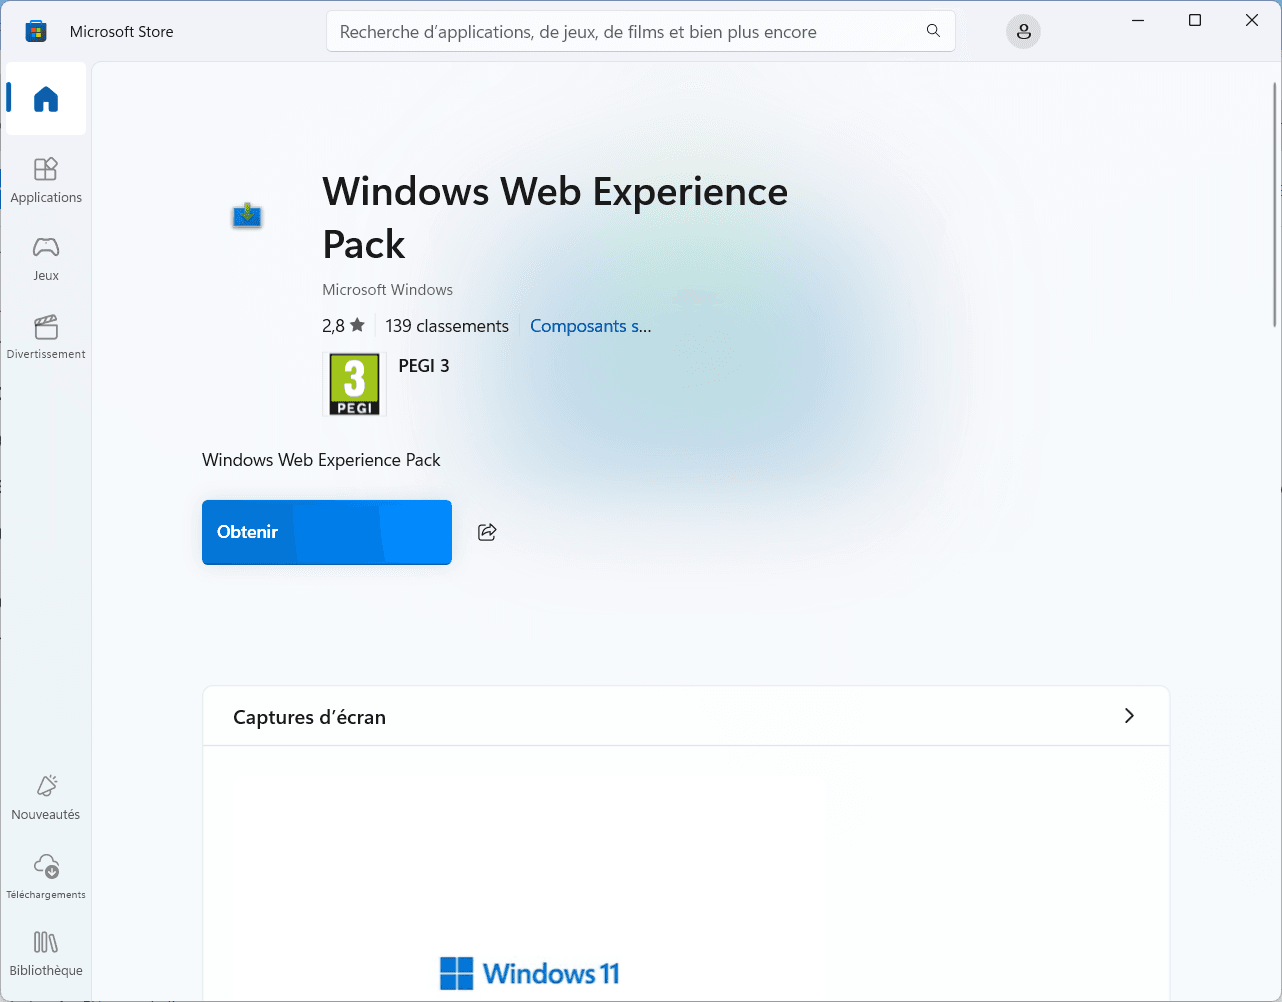Click the search magnifier icon
Viewport: 1282px width, 1002px height.
tap(933, 31)
